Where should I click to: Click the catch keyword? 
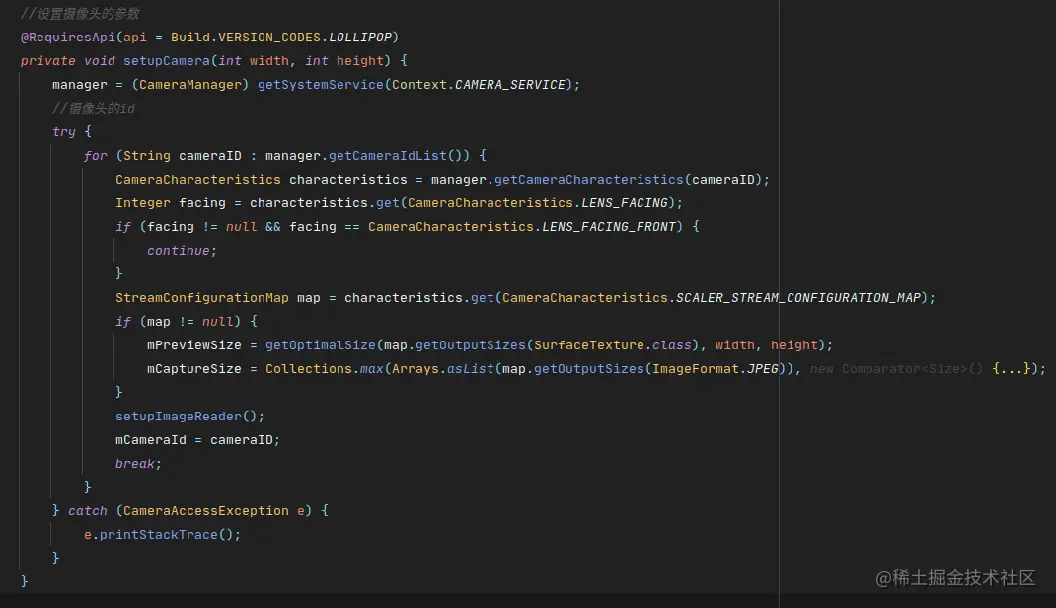tap(88, 511)
